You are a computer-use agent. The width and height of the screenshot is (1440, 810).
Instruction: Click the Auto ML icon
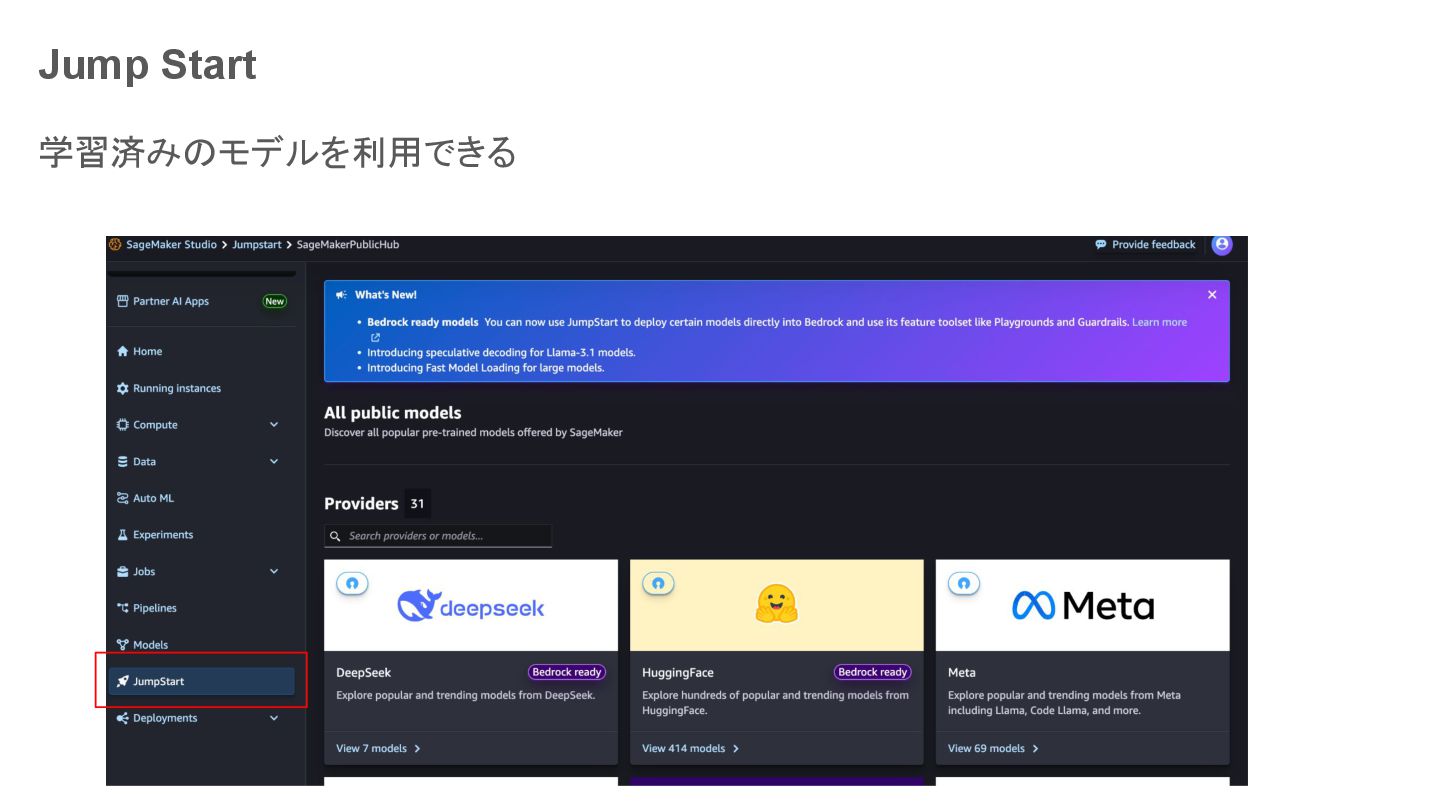click(x=123, y=498)
